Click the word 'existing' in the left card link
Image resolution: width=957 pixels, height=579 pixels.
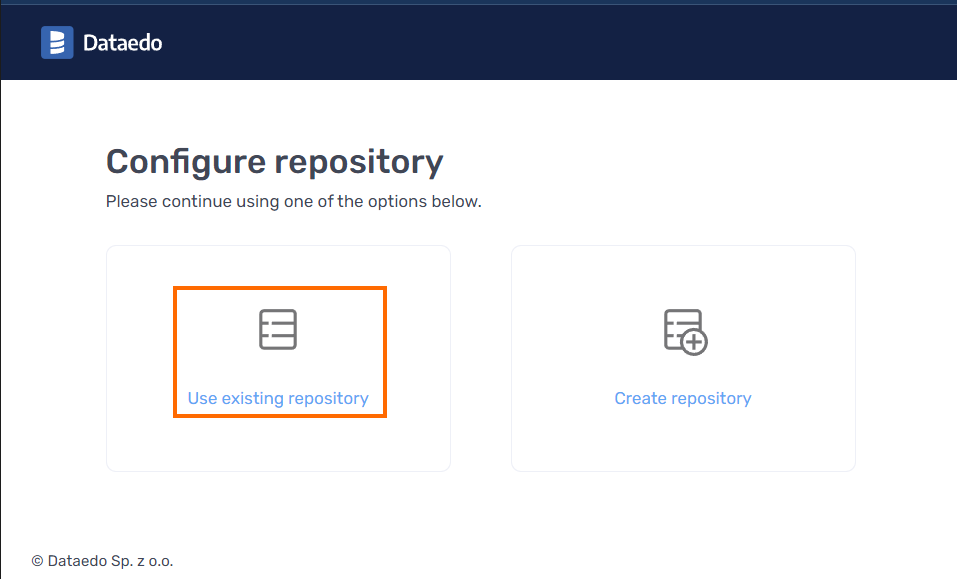[x=253, y=398]
